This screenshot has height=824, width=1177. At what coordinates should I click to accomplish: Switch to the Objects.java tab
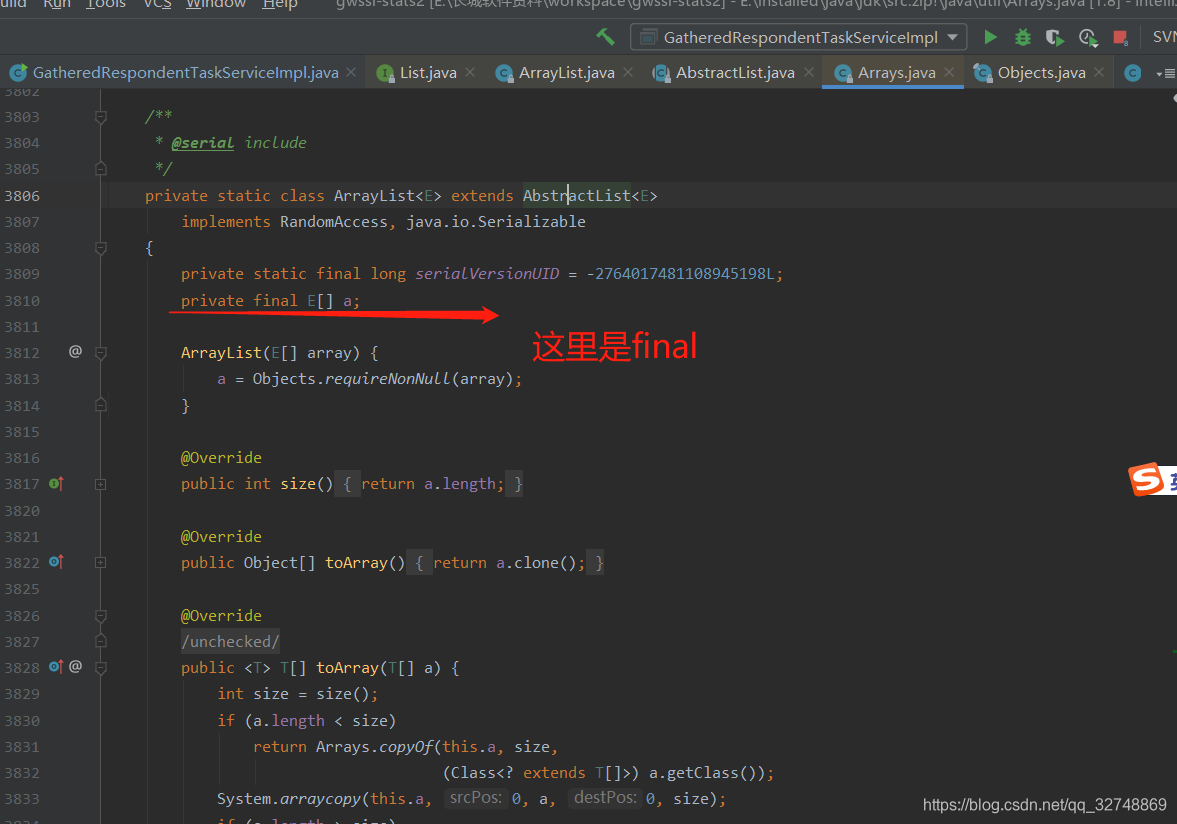point(1040,73)
